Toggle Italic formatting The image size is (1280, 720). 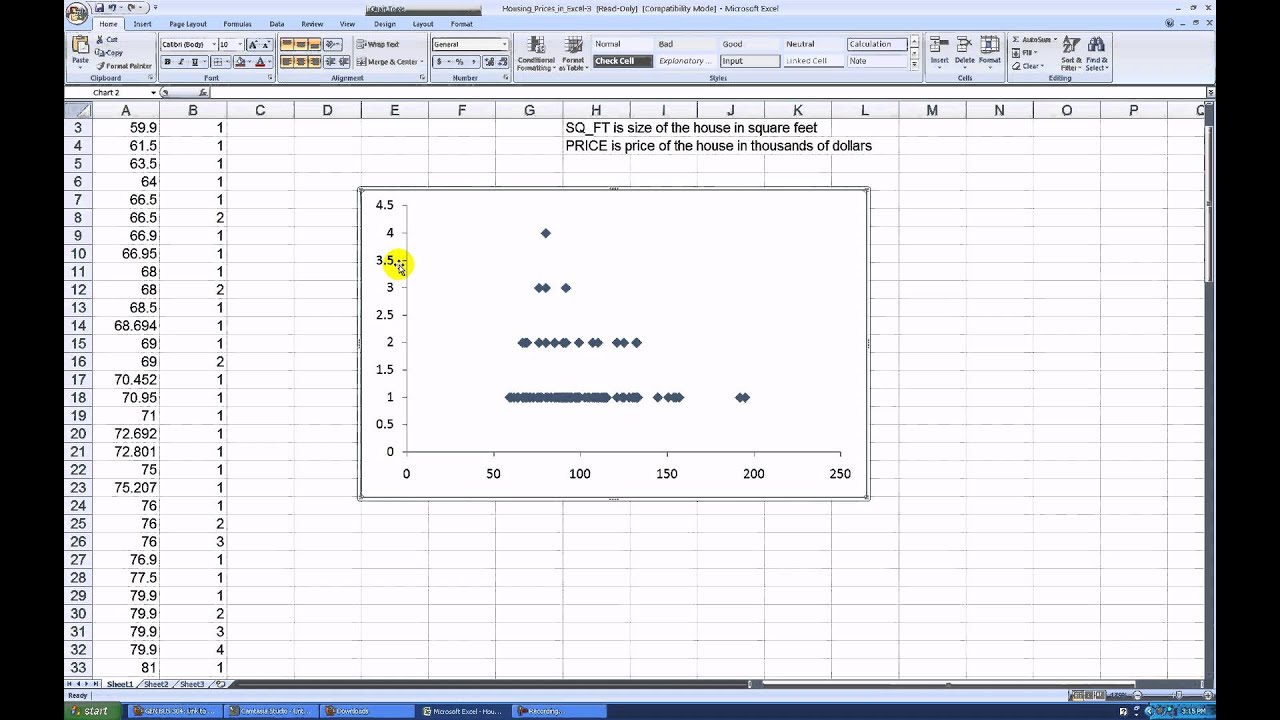coord(181,62)
